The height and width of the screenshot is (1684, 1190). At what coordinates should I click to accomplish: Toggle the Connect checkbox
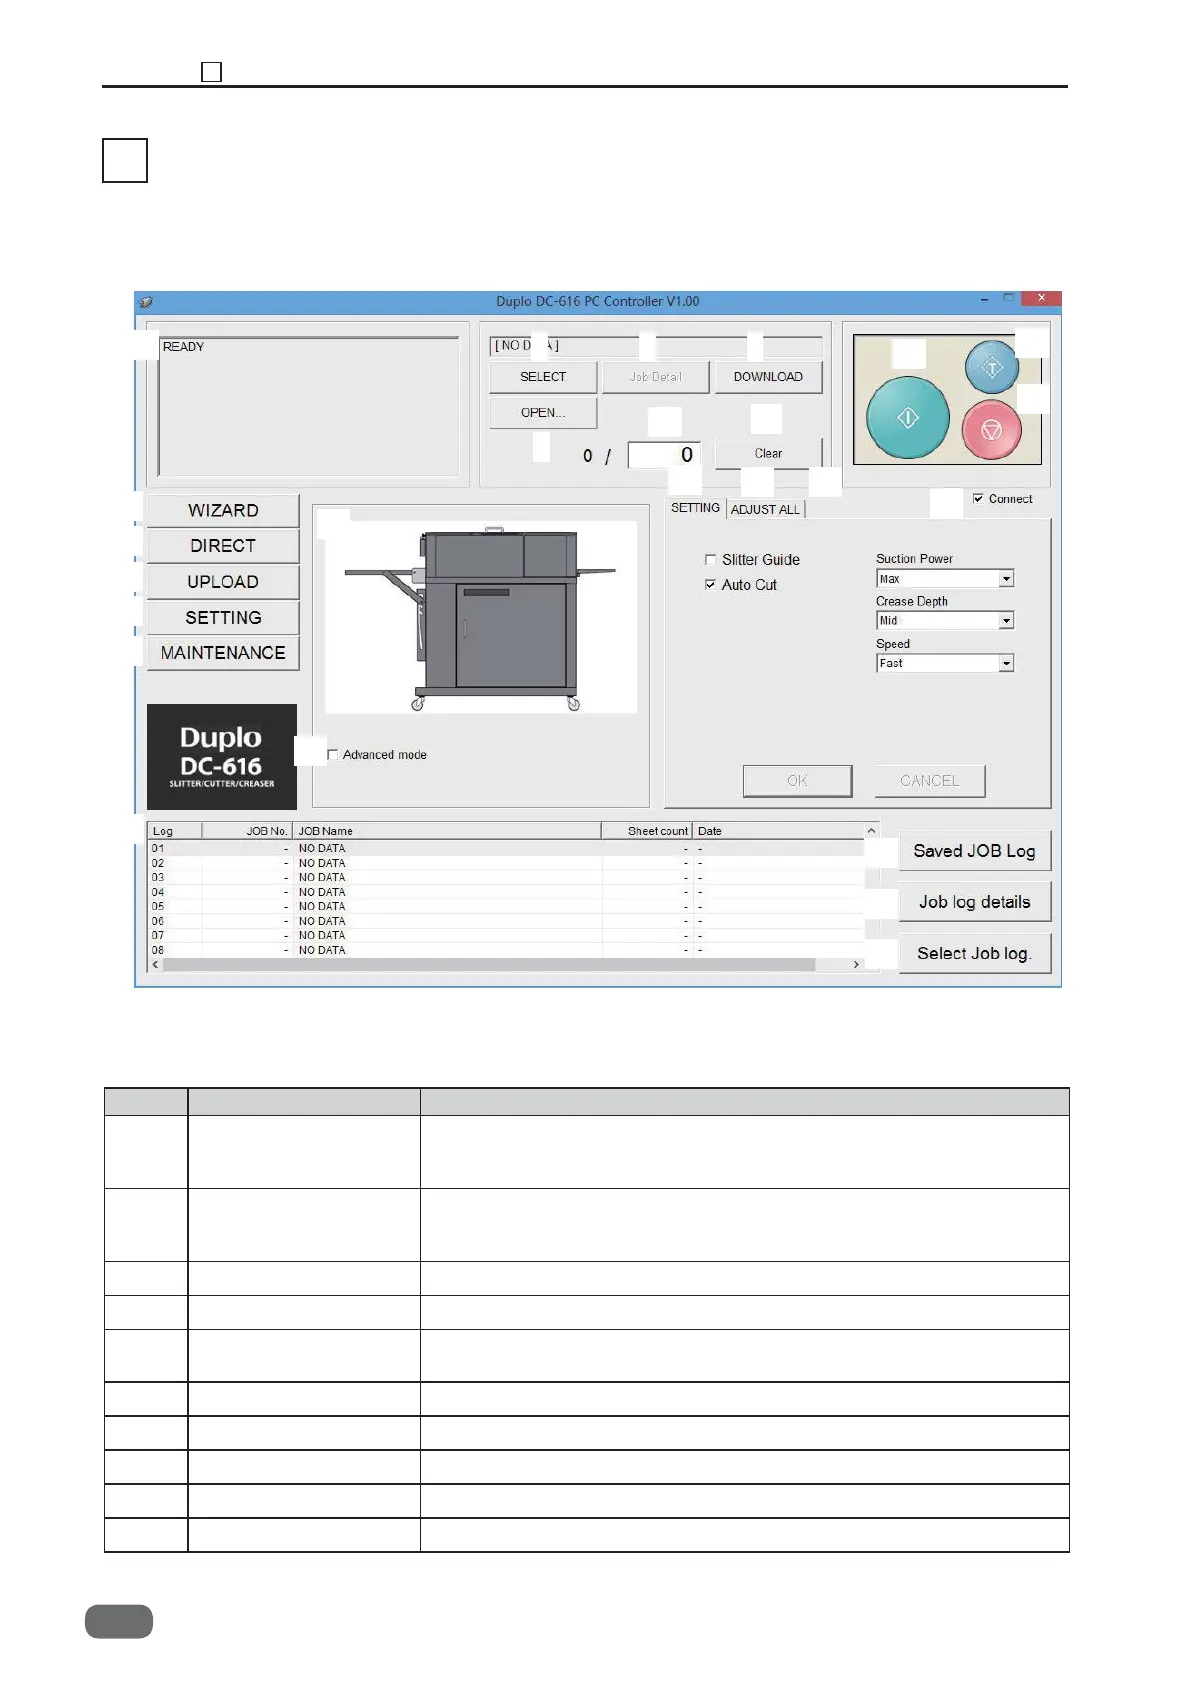point(978,499)
